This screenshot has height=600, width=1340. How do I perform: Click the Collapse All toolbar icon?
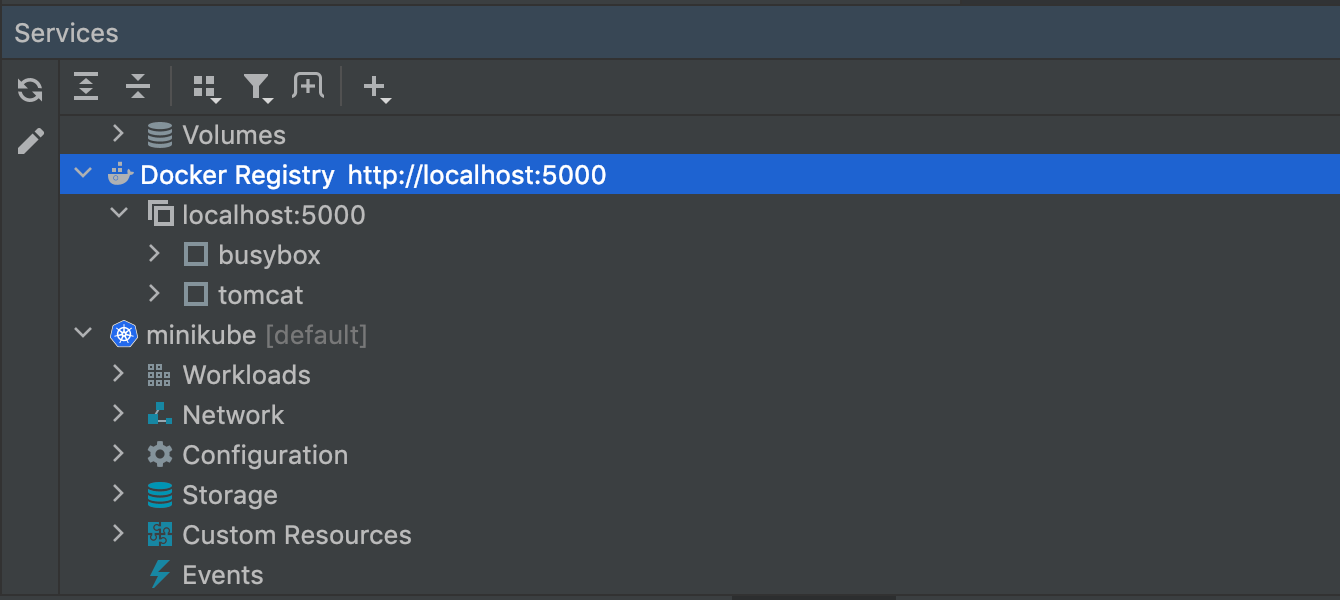137,87
